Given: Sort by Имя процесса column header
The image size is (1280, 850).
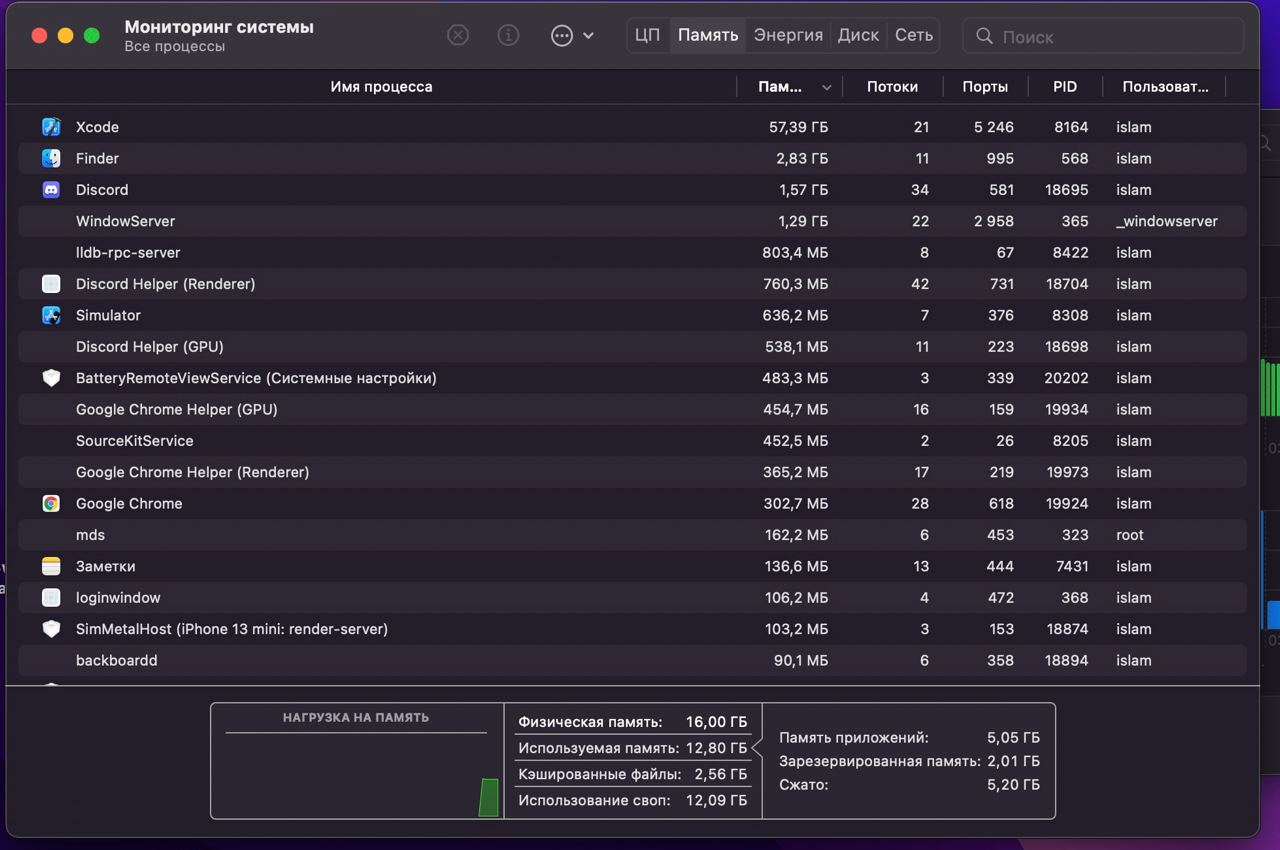Looking at the screenshot, I should pyautogui.click(x=381, y=87).
